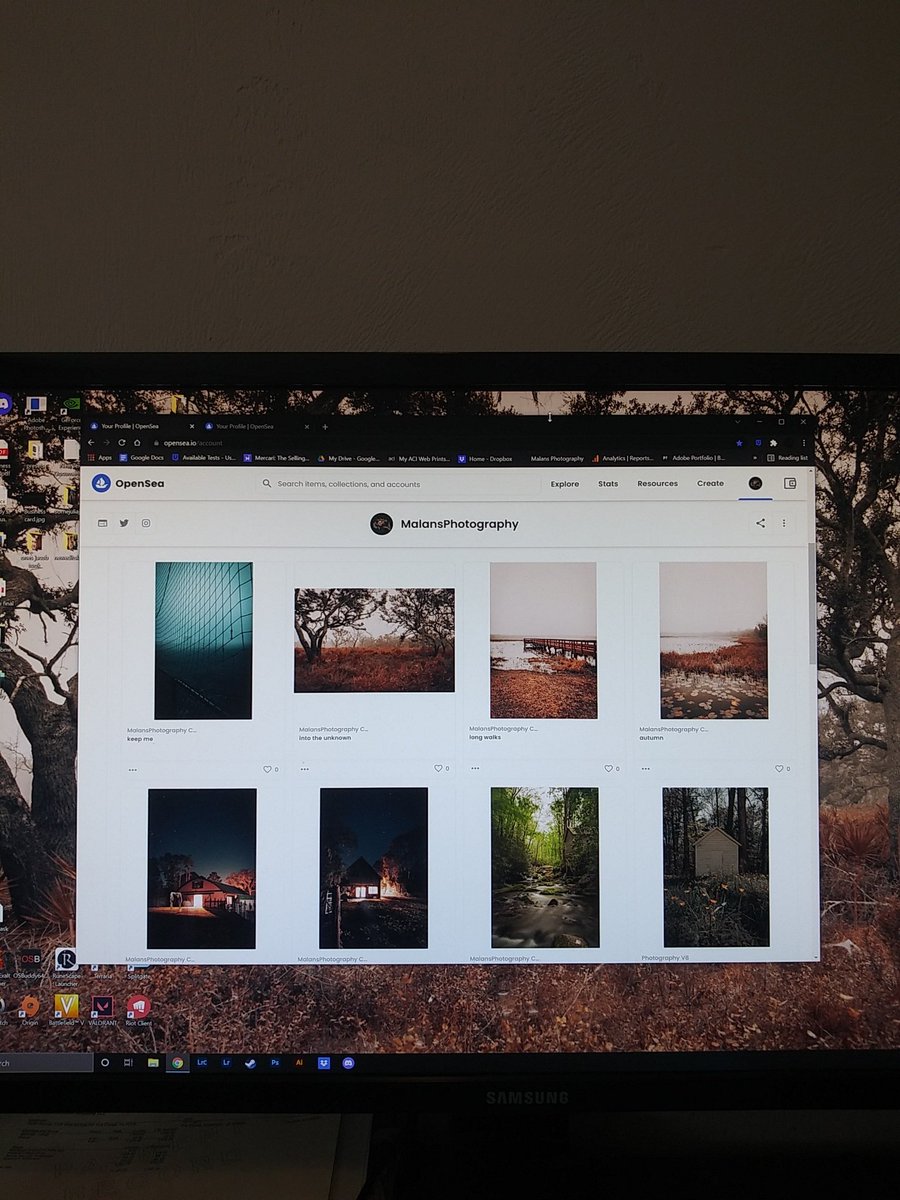Open the more options dots on 'into the unknown' card

point(304,769)
